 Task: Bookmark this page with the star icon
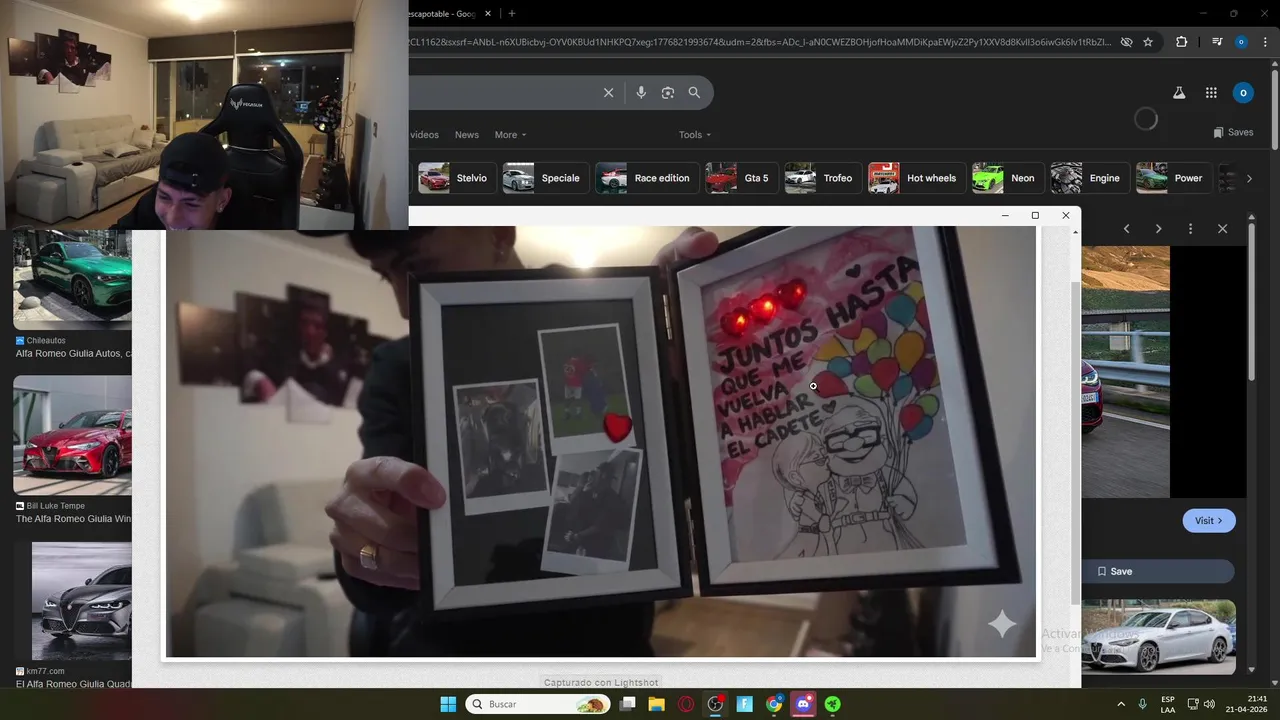(x=1148, y=42)
